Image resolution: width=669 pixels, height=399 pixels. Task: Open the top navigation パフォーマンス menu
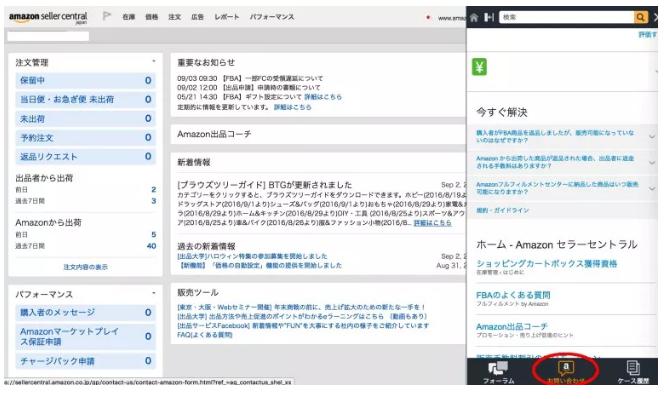[272, 17]
